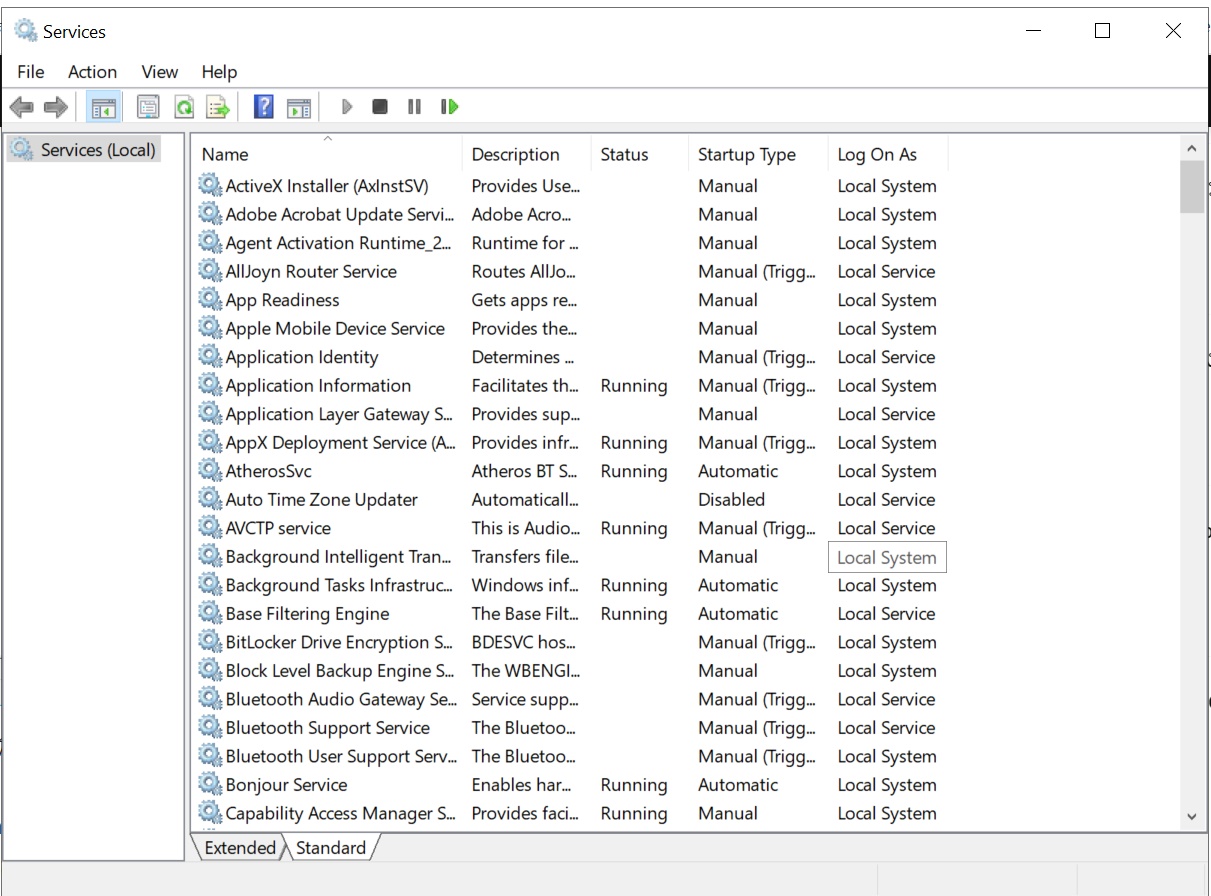Viewport: 1211px width, 896px height.
Task: Click gear icon beside AVCTP service
Action: click(x=210, y=527)
